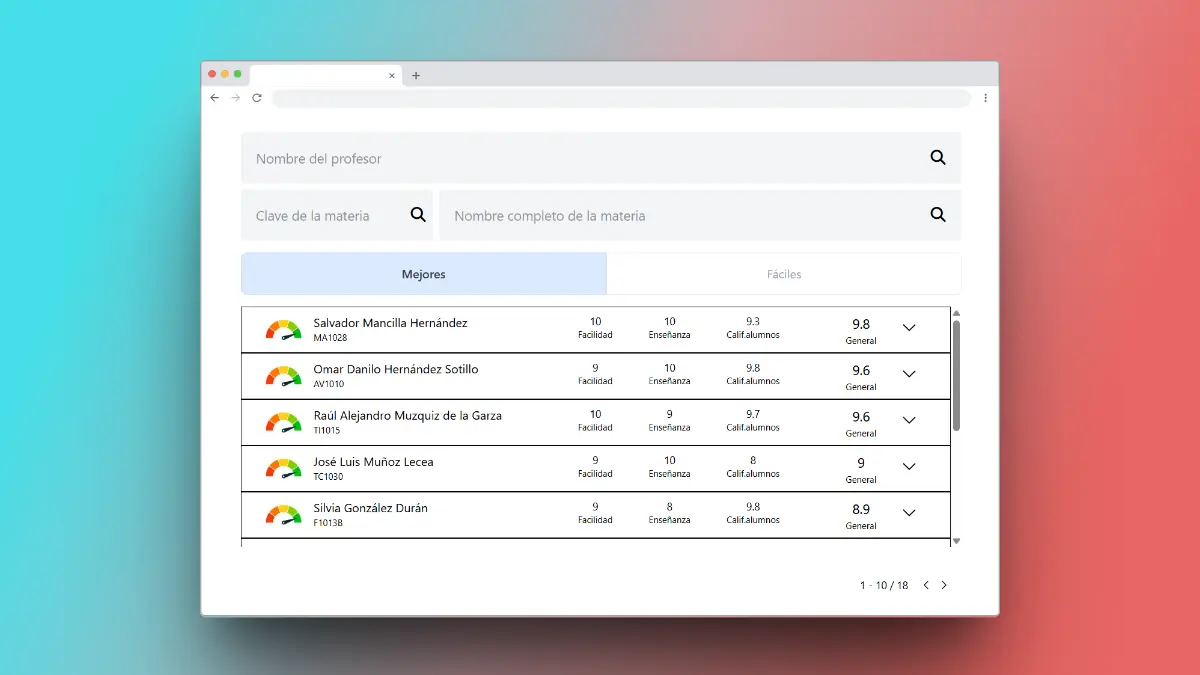Expand Raúl Alejandro Muzquiz de la Garza row
The height and width of the screenshot is (675, 1200).
[x=909, y=420]
